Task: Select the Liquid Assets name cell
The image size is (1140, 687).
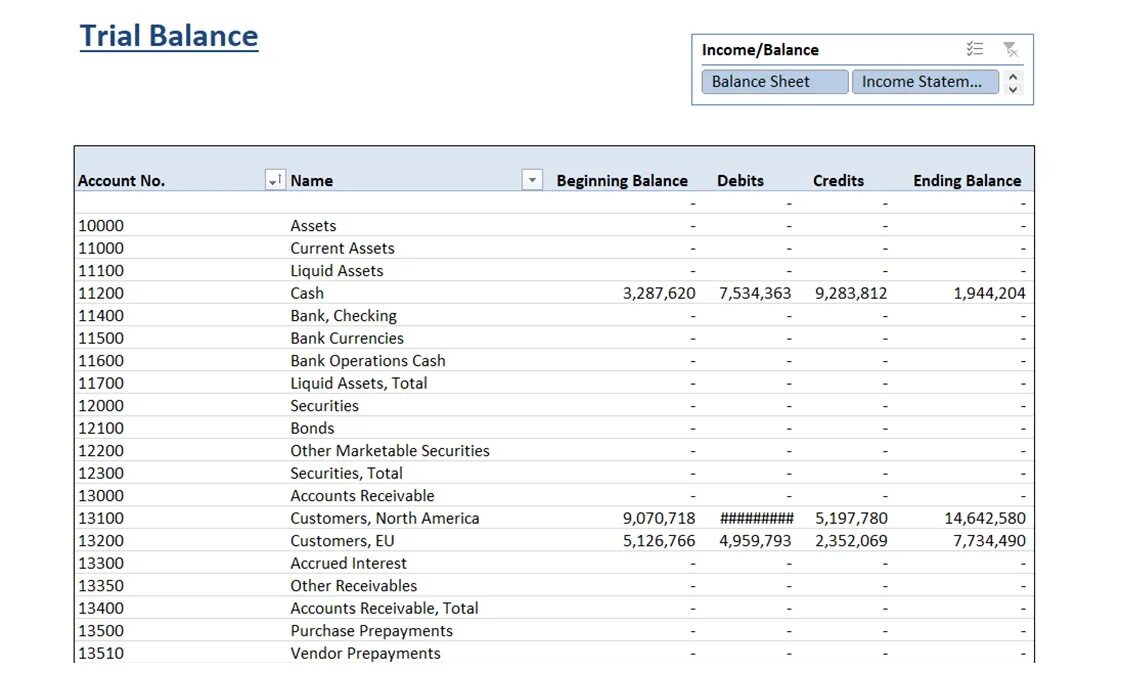Action: pos(337,270)
